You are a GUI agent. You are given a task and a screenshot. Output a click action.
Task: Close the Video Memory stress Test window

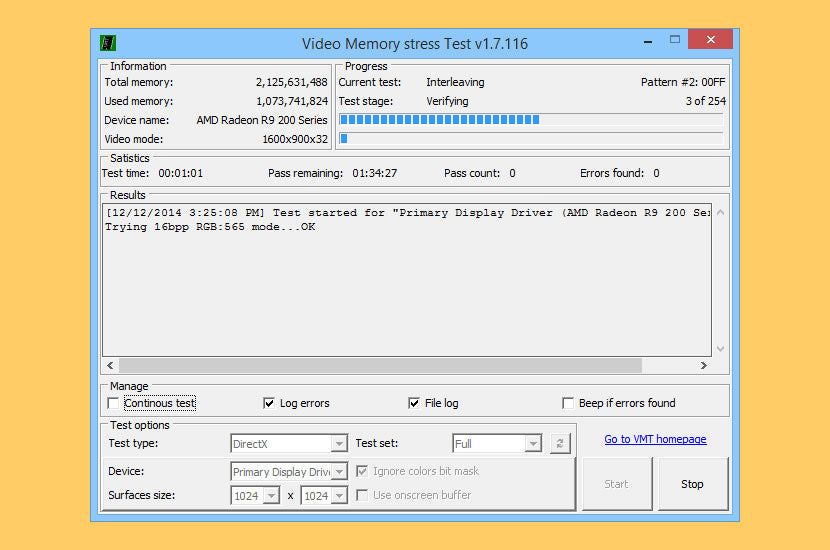coord(711,40)
